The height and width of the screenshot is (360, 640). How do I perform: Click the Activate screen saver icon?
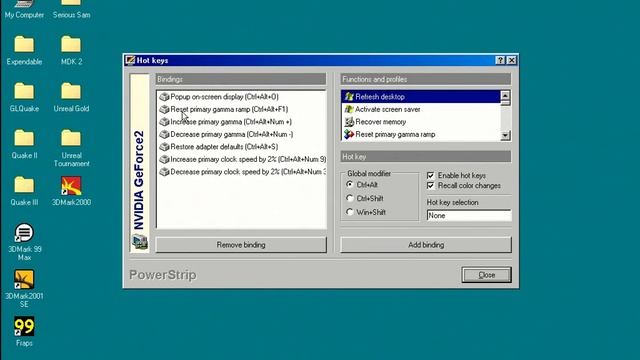tap(349, 109)
